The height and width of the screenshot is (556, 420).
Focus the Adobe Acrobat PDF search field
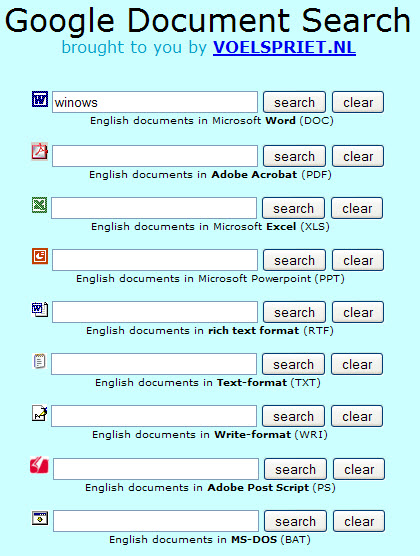[x=155, y=156]
